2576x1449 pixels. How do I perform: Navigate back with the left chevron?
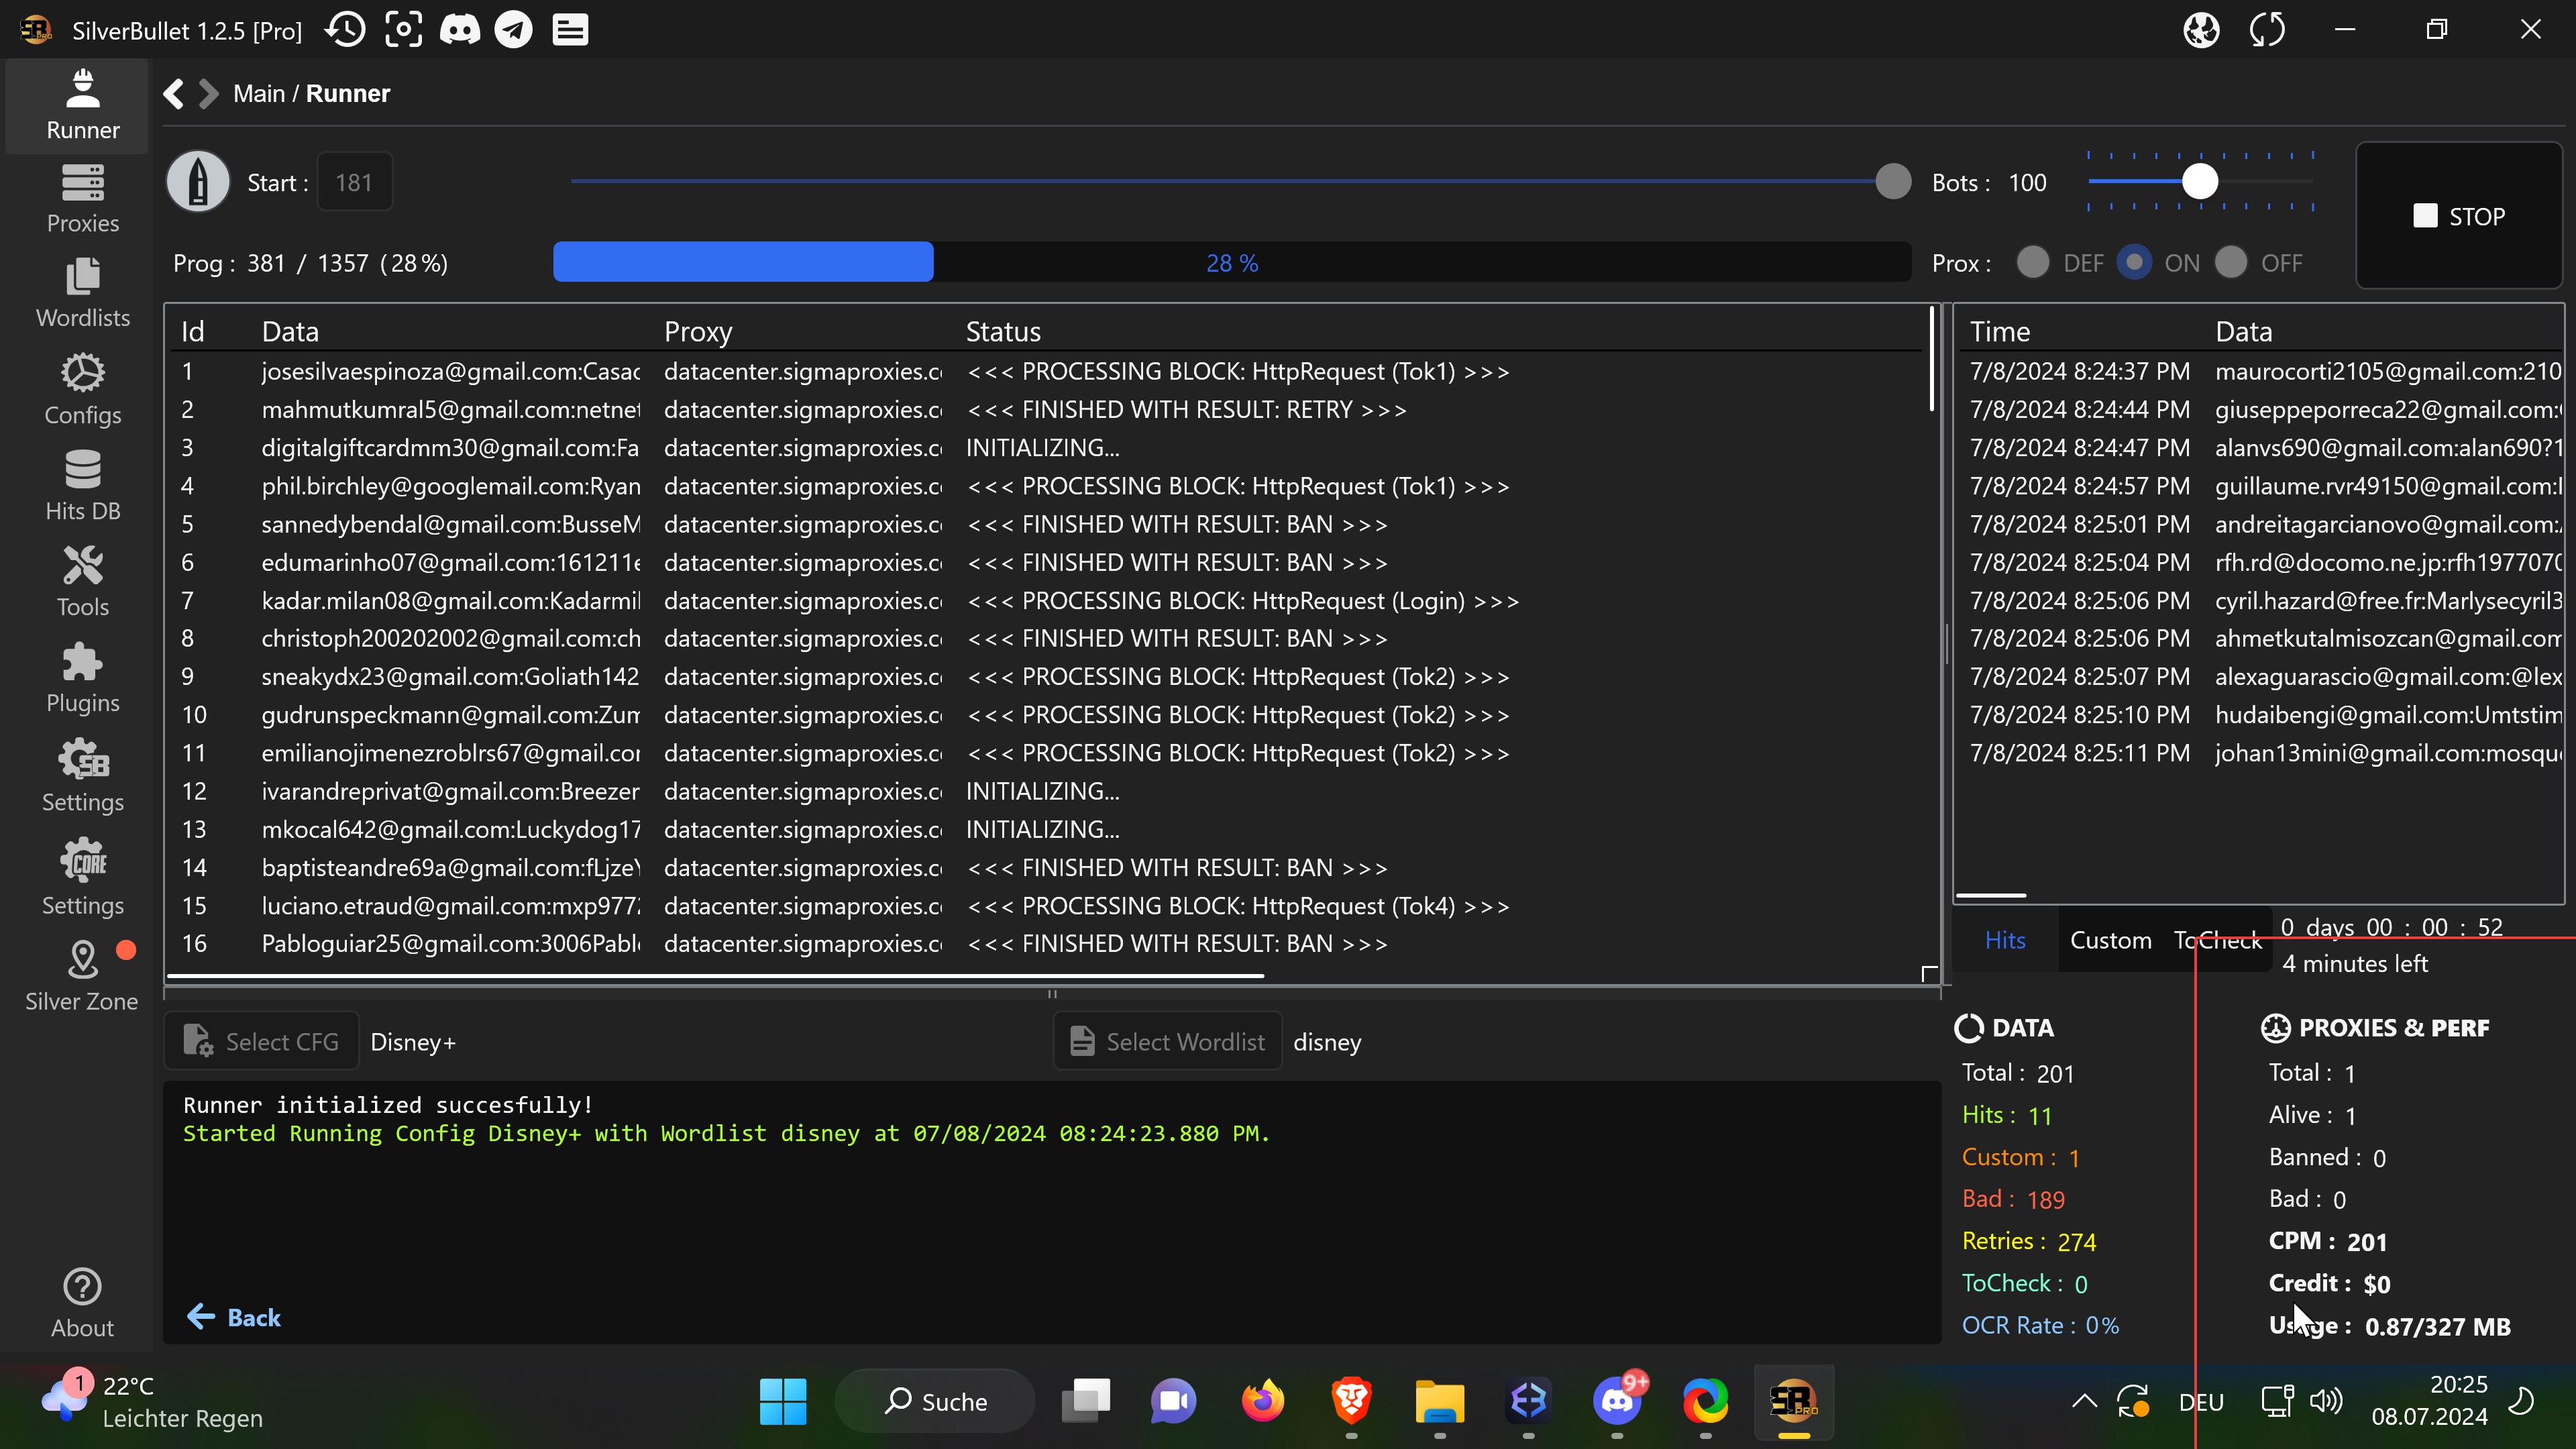click(x=173, y=94)
